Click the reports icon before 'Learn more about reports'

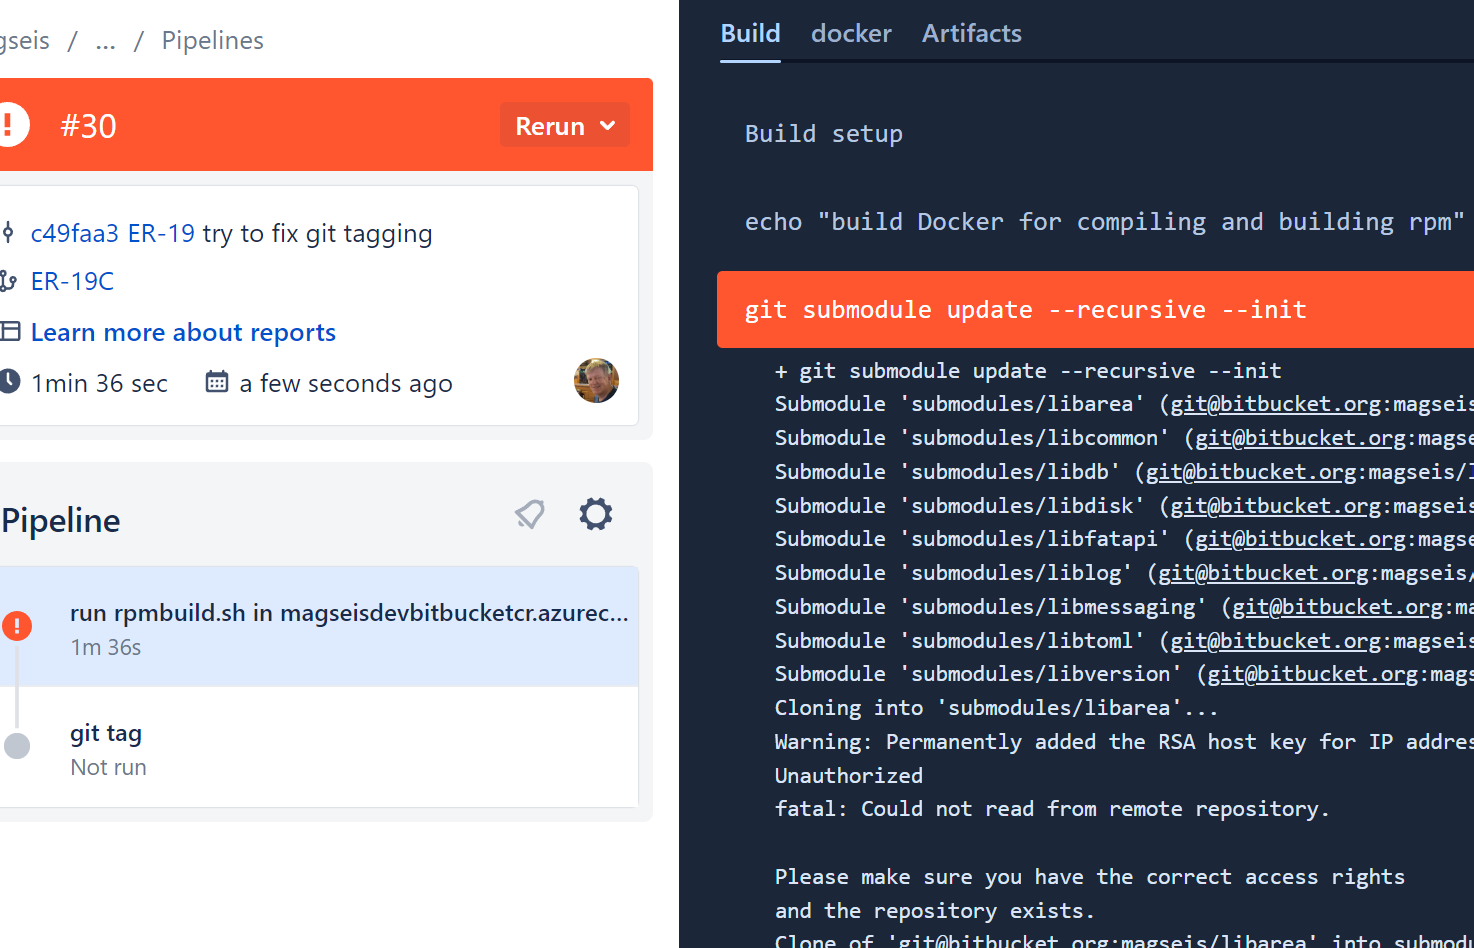click(10, 331)
